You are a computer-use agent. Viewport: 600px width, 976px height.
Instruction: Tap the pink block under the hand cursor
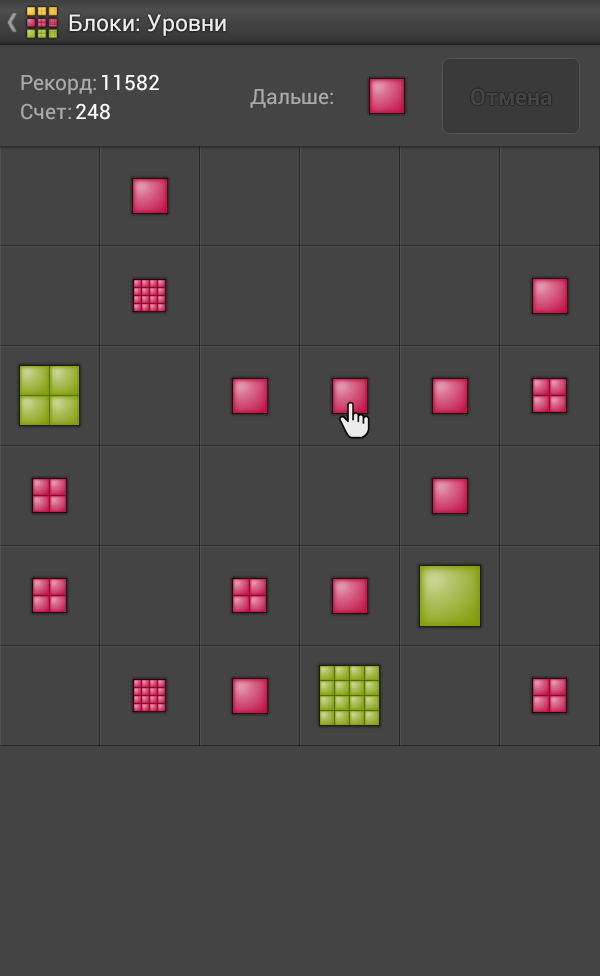[350, 395]
